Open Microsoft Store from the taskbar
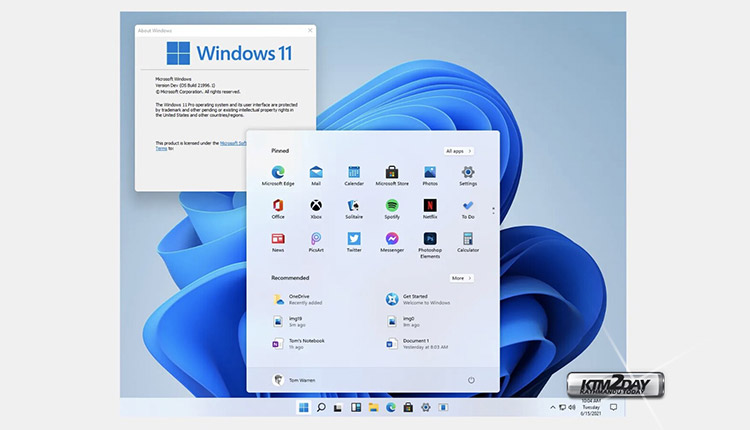The width and height of the screenshot is (750, 430). click(408, 407)
